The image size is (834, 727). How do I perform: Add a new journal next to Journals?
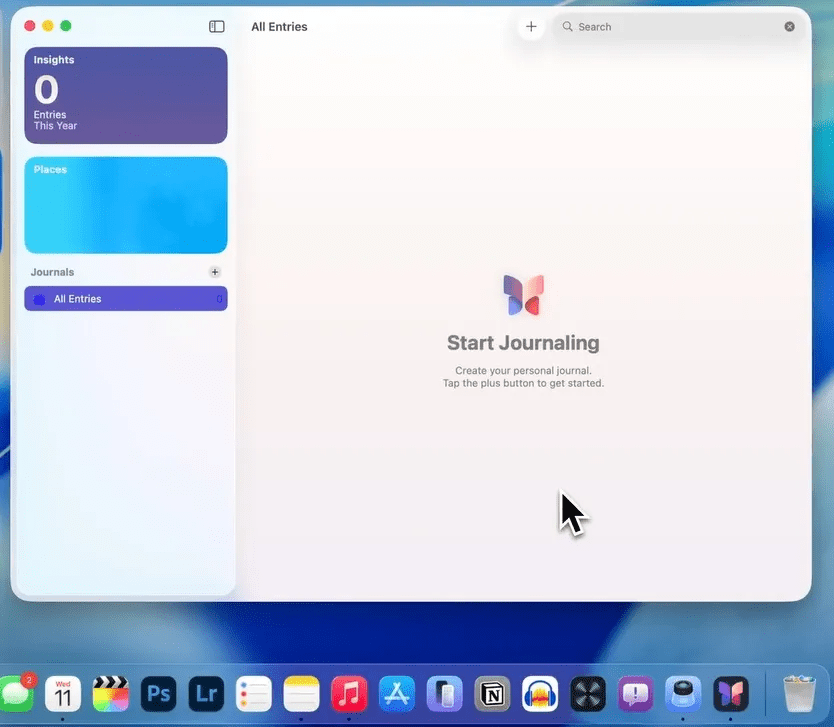(x=214, y=272)
